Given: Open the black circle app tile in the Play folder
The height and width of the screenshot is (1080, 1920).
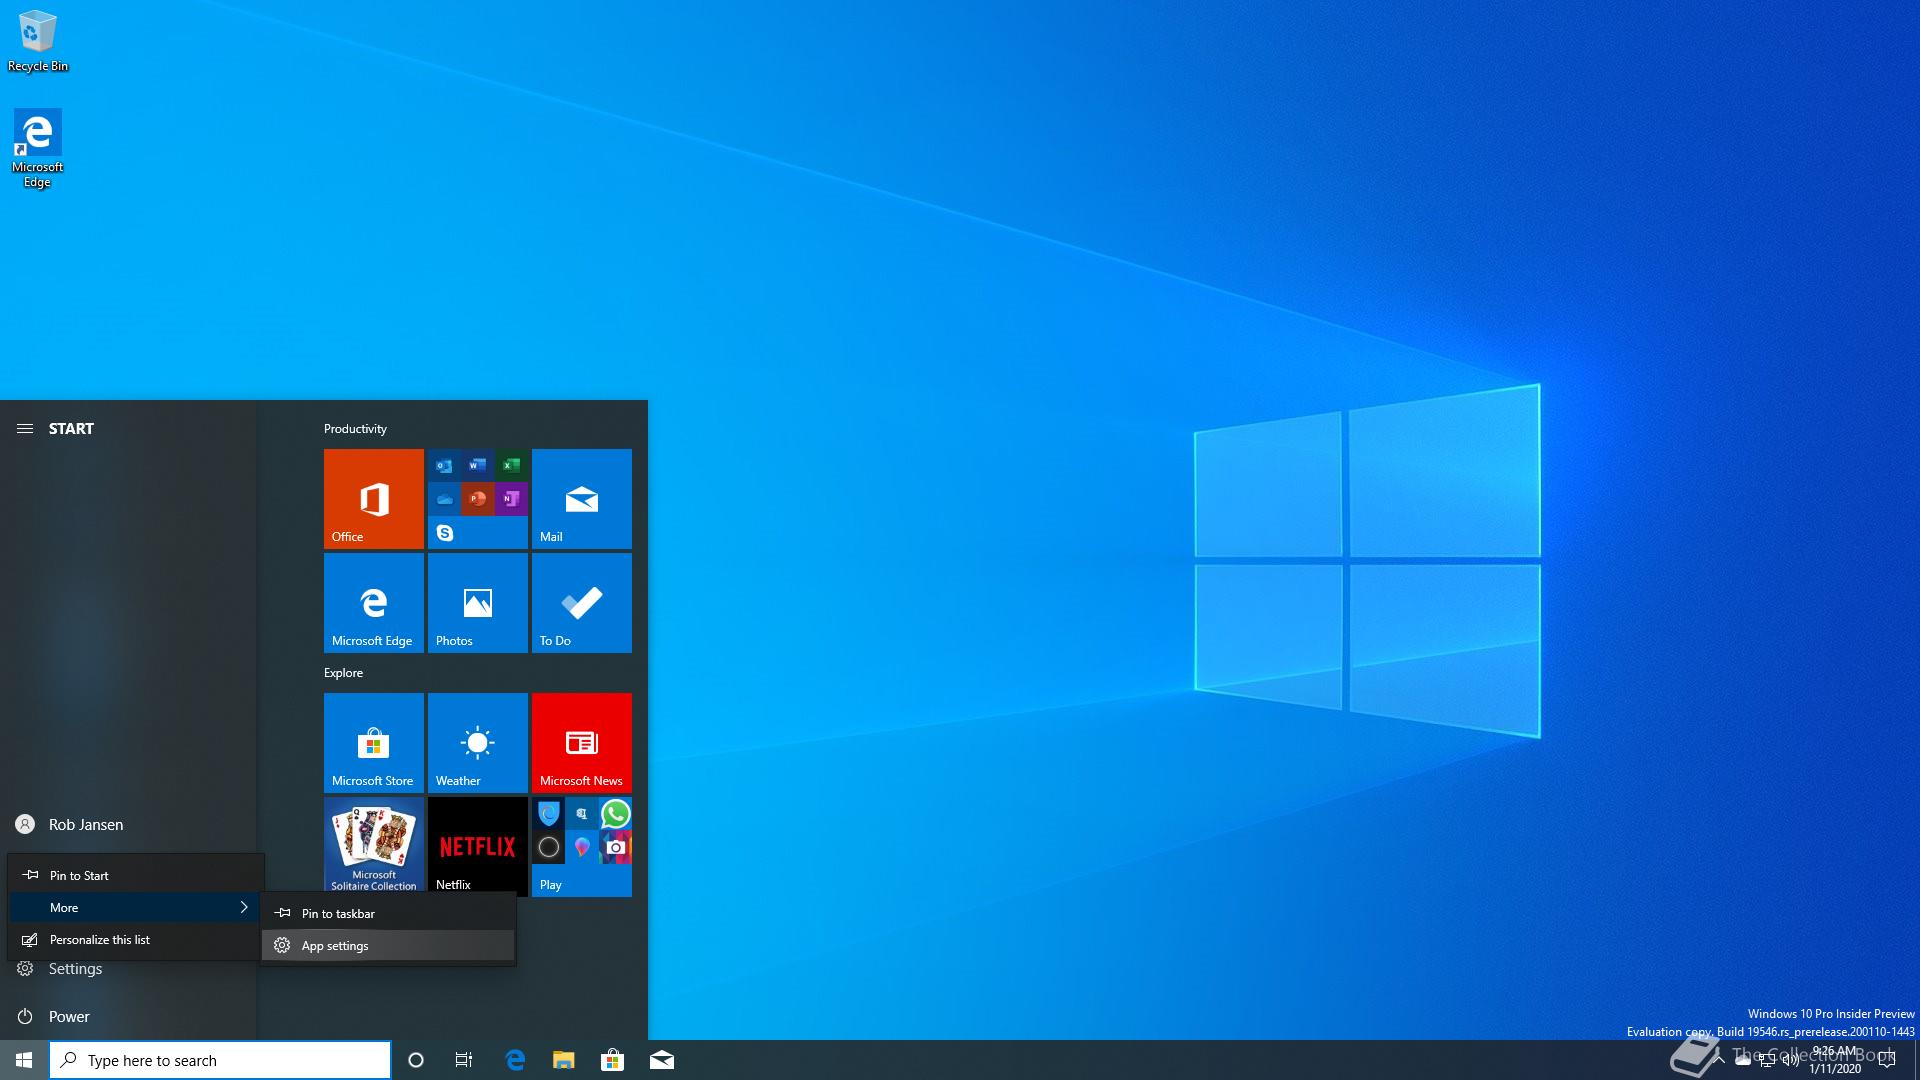Looking at the screenshot, I should [548, 847].
